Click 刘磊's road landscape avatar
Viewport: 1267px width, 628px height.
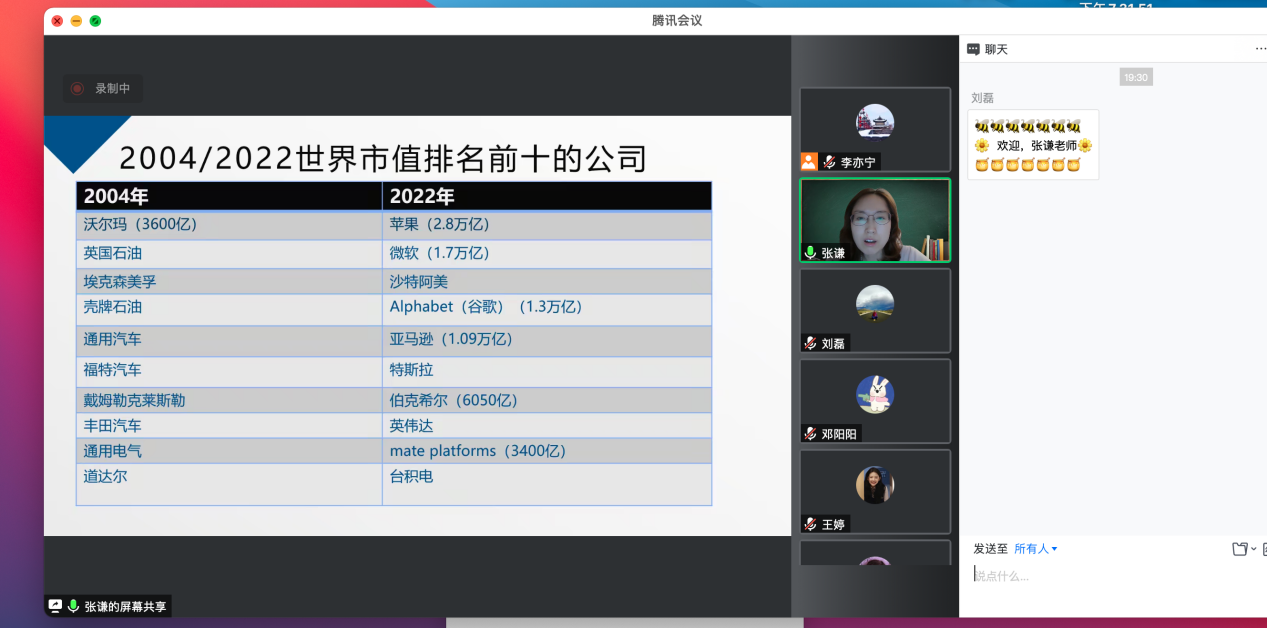875,303
